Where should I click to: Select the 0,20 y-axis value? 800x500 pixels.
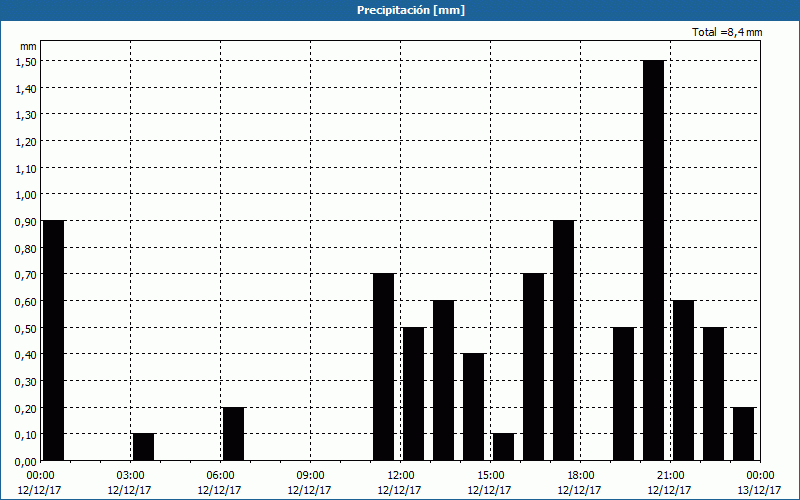click(x=26, y=408)
